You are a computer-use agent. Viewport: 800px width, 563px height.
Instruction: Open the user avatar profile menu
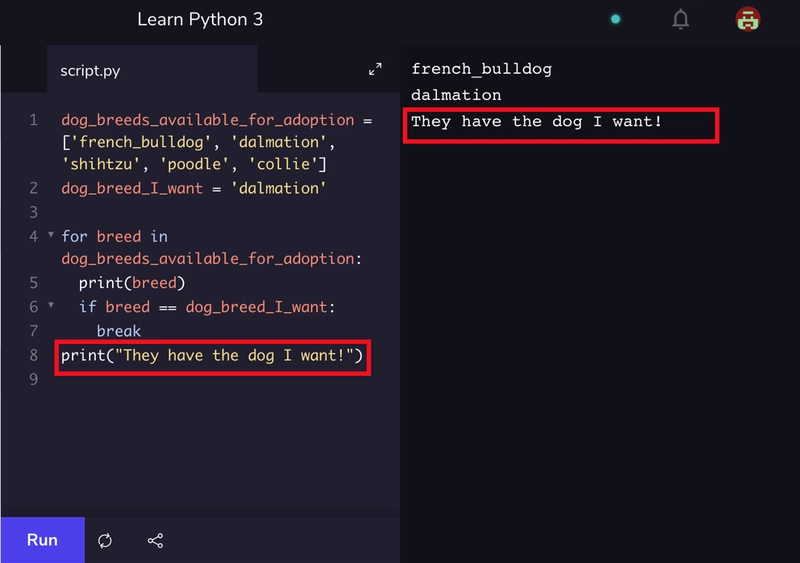[747, 19]
